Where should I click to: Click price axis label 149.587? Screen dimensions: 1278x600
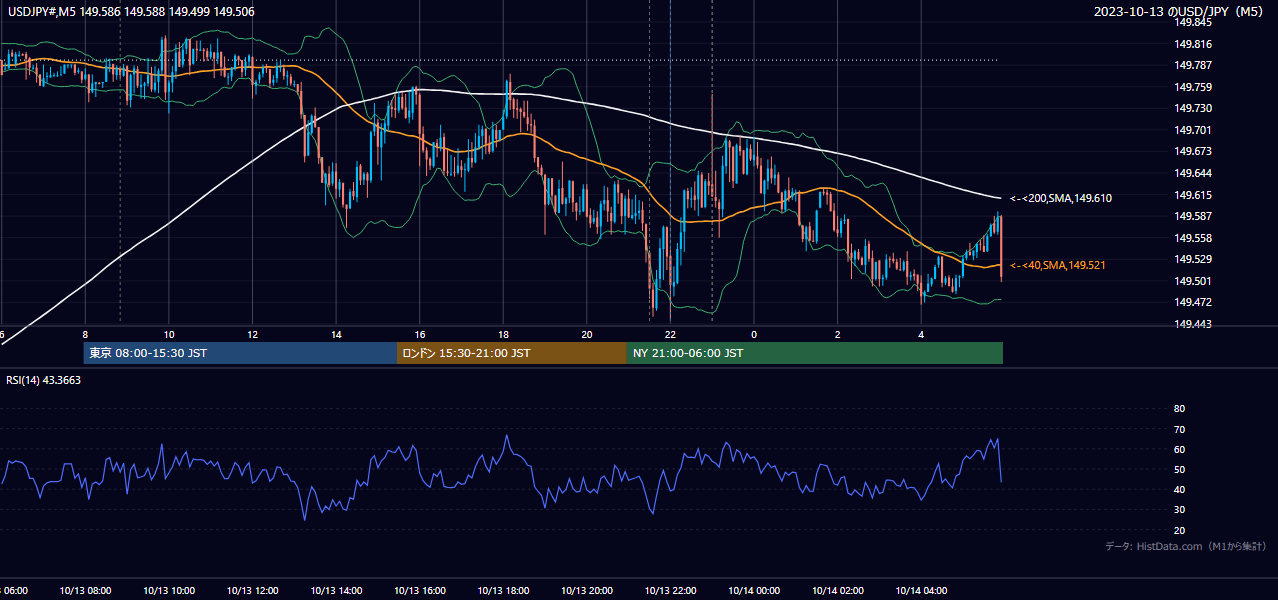[1194, 216]
